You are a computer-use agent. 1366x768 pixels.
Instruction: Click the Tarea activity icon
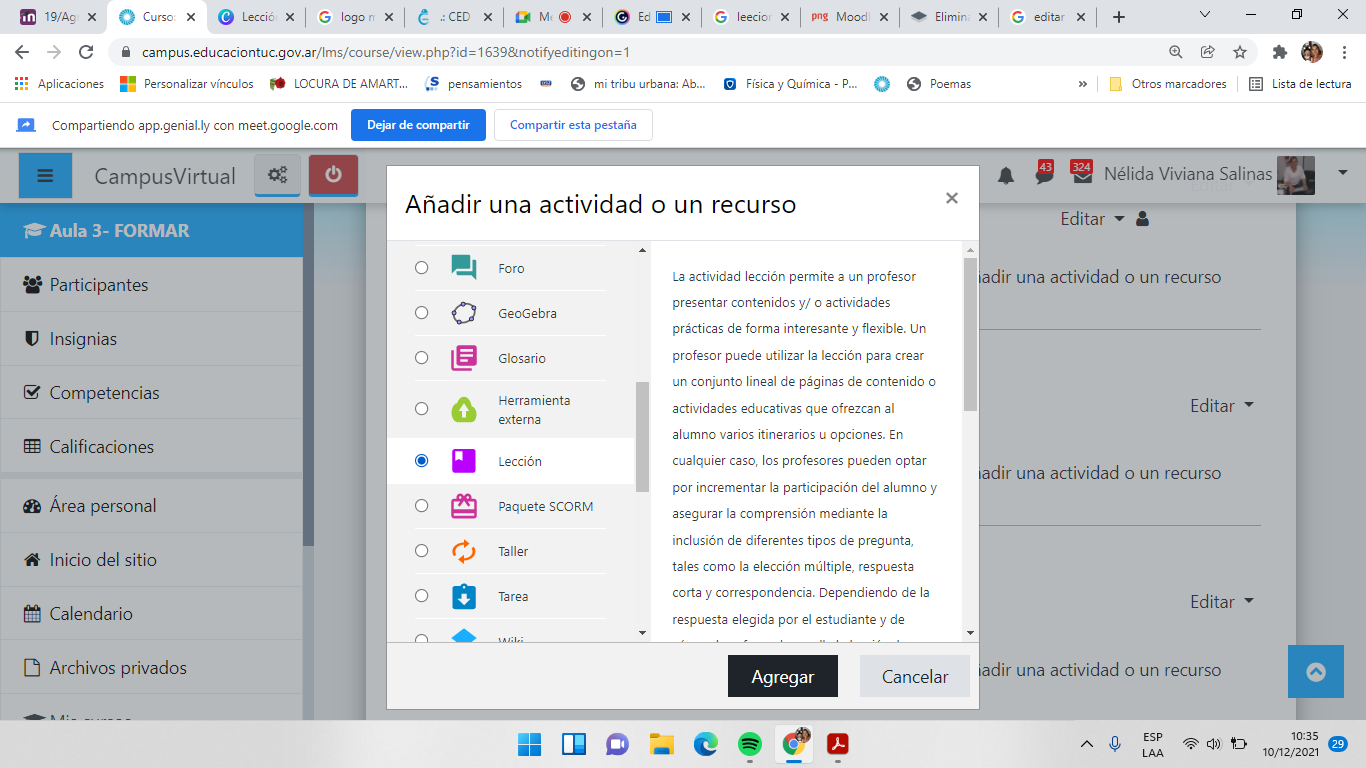point(463,596)
